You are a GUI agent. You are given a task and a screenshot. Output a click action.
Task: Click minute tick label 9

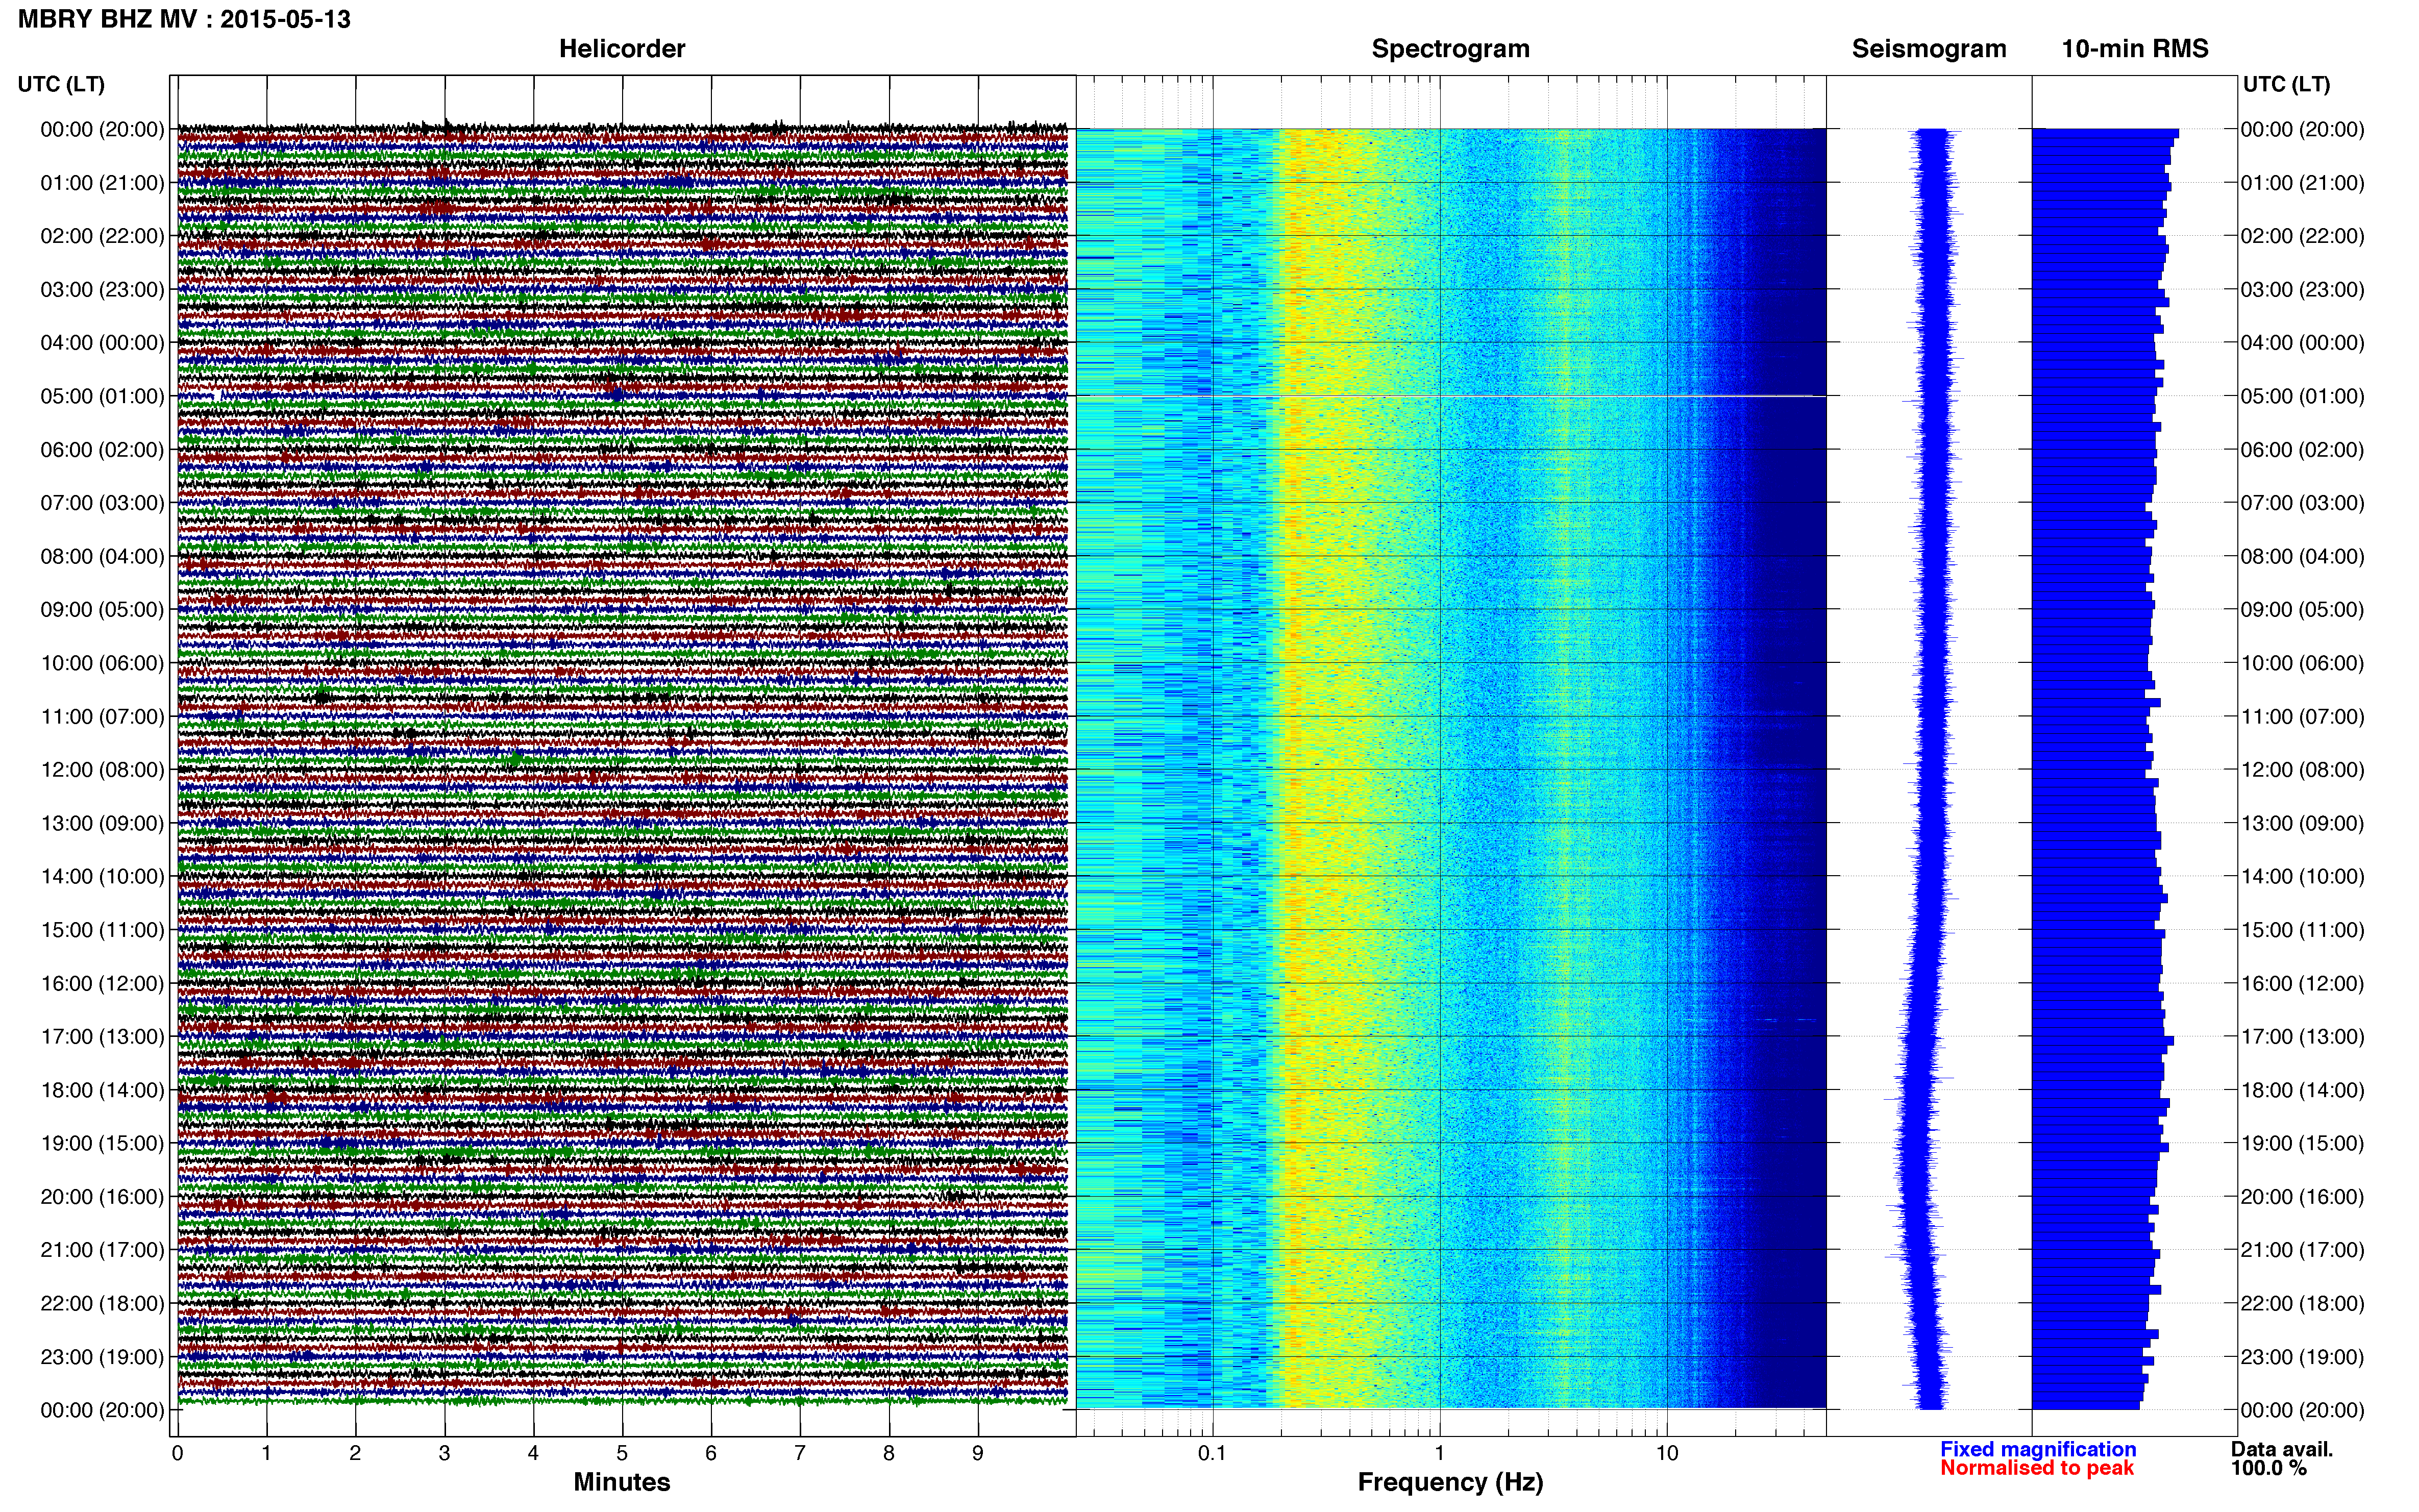(x=978, y=1453)
